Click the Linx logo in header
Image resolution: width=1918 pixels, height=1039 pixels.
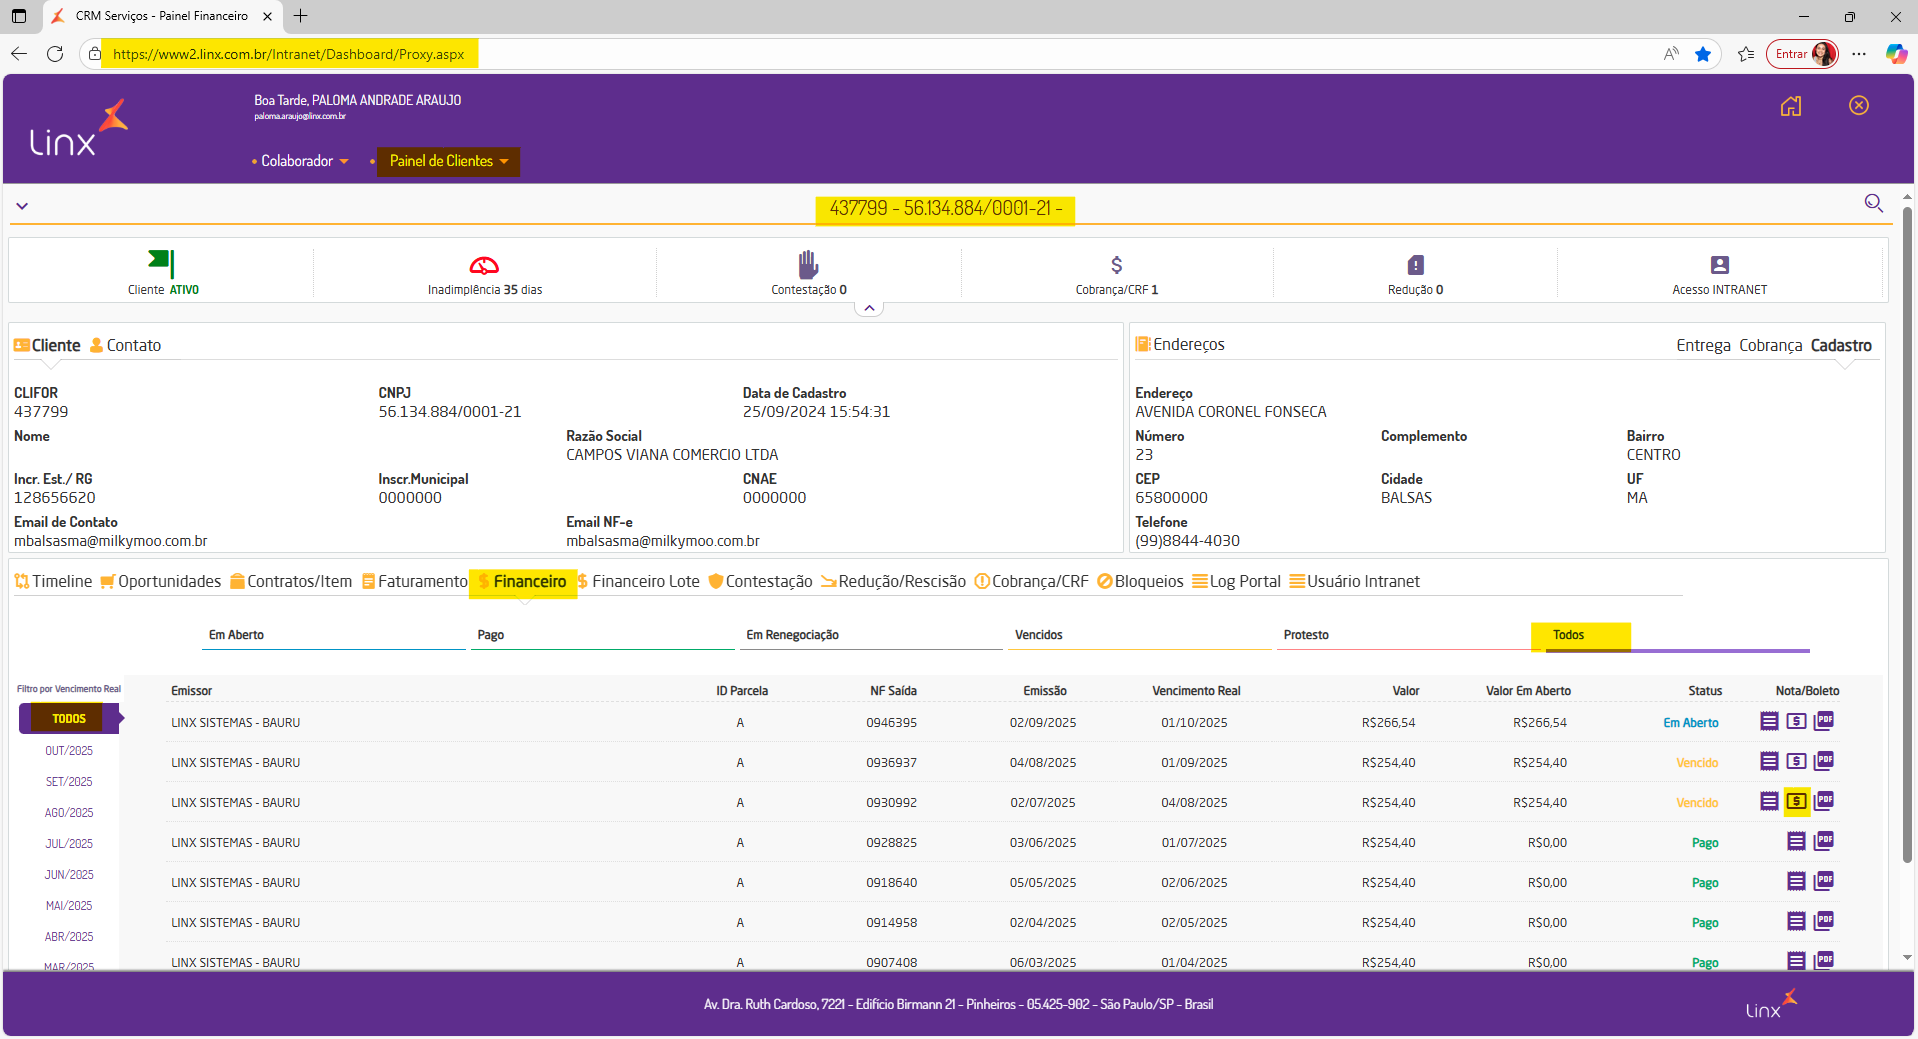79,128
